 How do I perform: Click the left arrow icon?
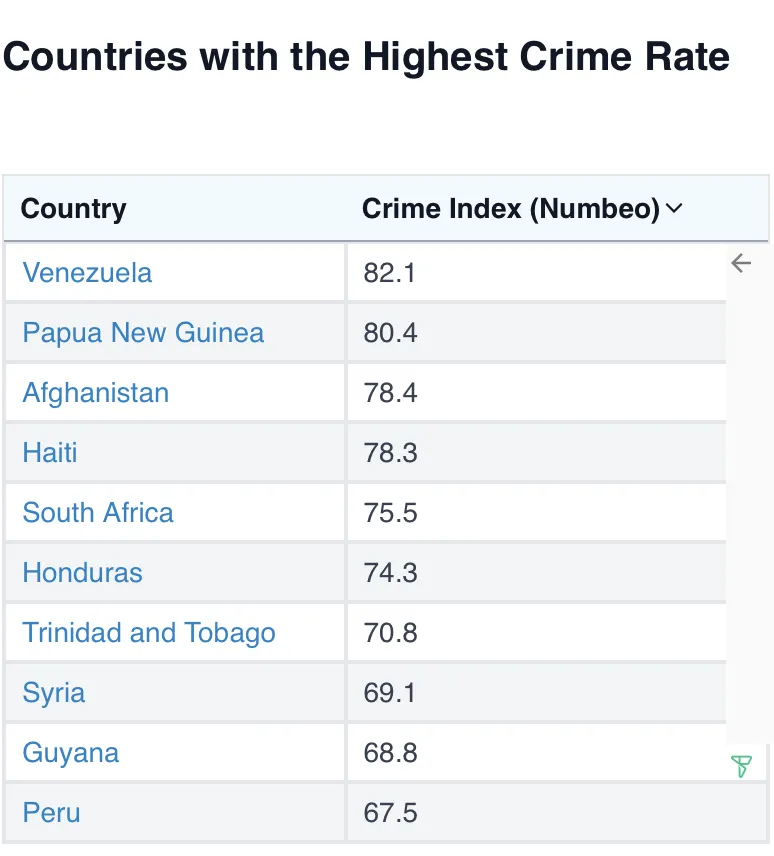click(741, 263)
